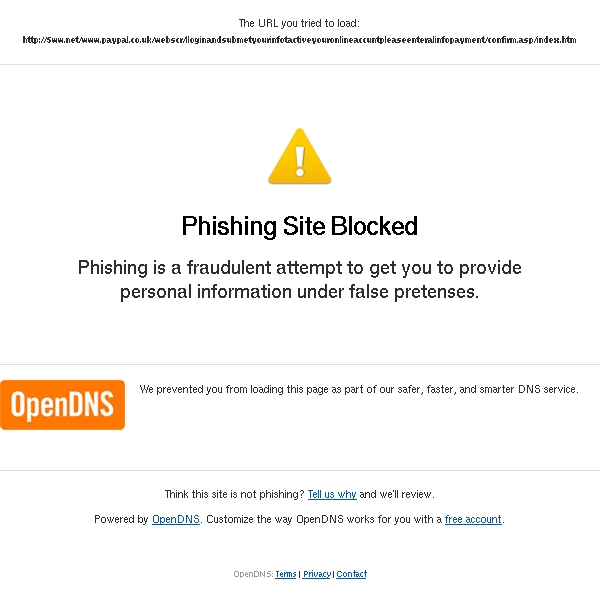Viewport: 600px width, 598px height.
Task: Click the grey 'OpenDNS:' footer label
Action: pos(253,574)
